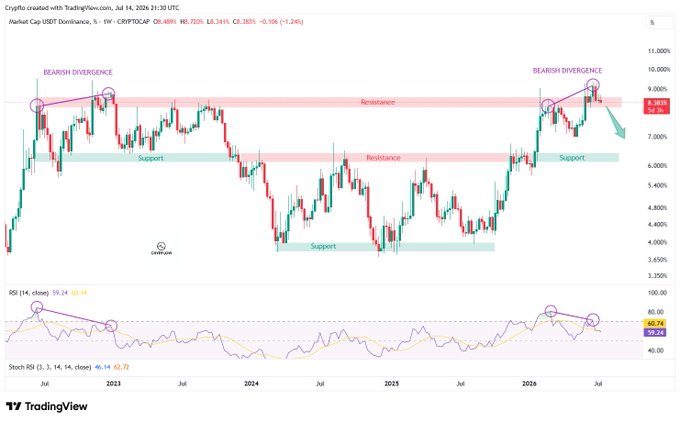Click the Close value C8.383%
The image size is (680, 422).
click(x=244, y=21)
